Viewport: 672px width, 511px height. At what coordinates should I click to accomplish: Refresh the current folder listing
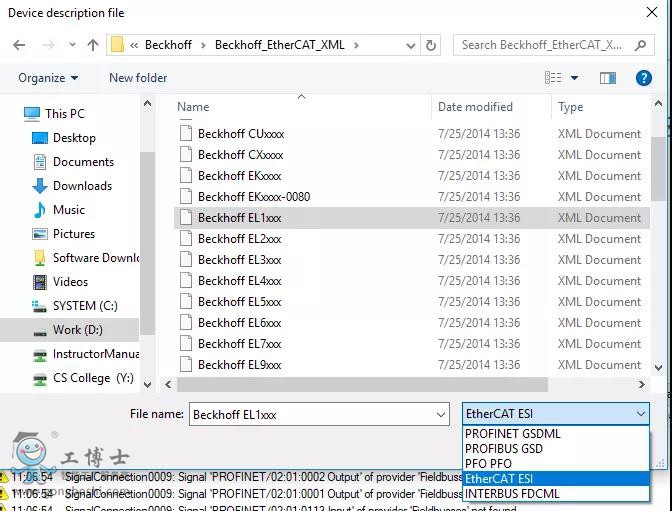tap(431, 45)
